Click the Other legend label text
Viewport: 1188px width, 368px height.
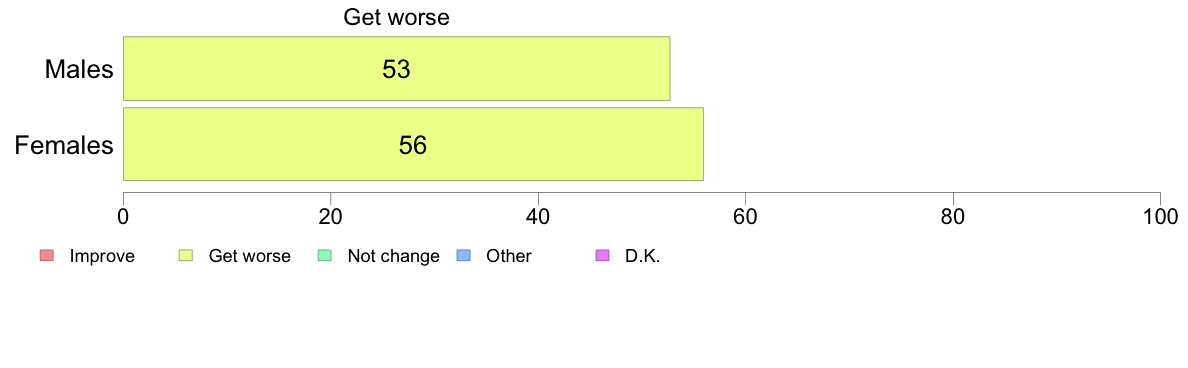pos(509,256)
